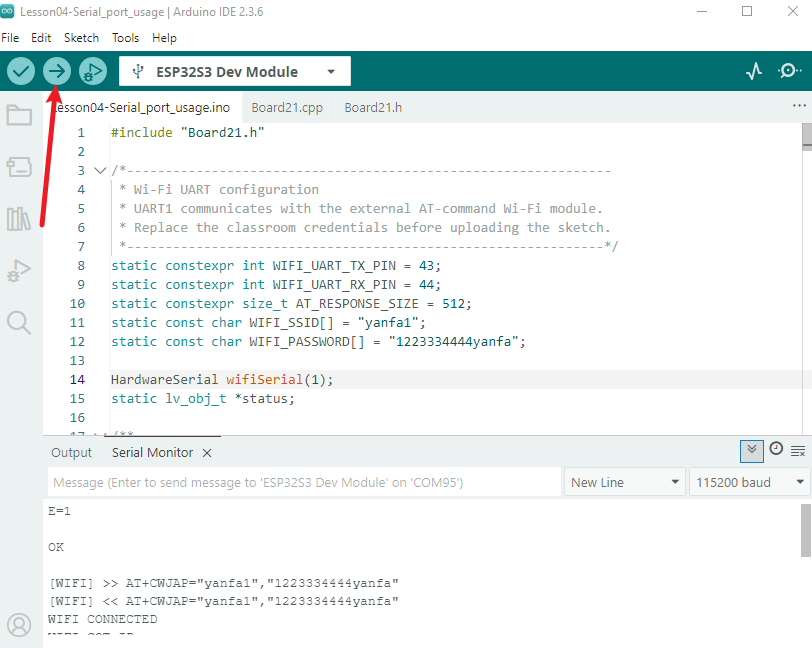Click the WIFI_PASSWORD declaration on line 12
812x648 pixels.
pyautogui.click(x=318, y=342)
